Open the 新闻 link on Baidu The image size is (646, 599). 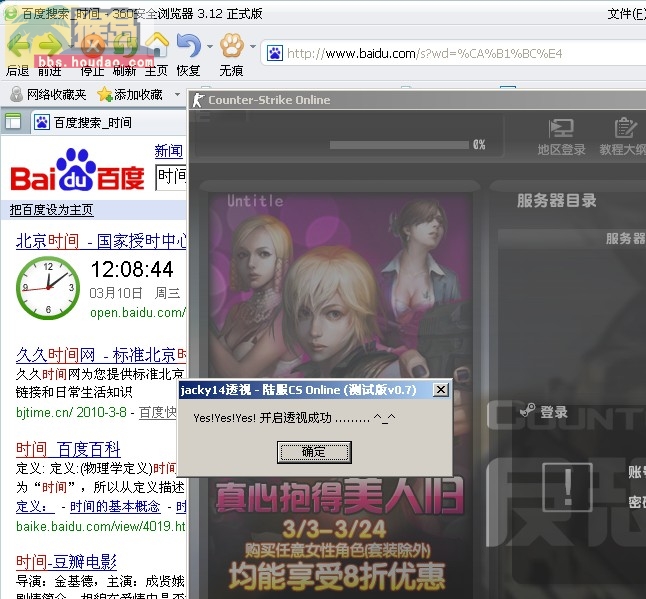(x=169, y=151)
